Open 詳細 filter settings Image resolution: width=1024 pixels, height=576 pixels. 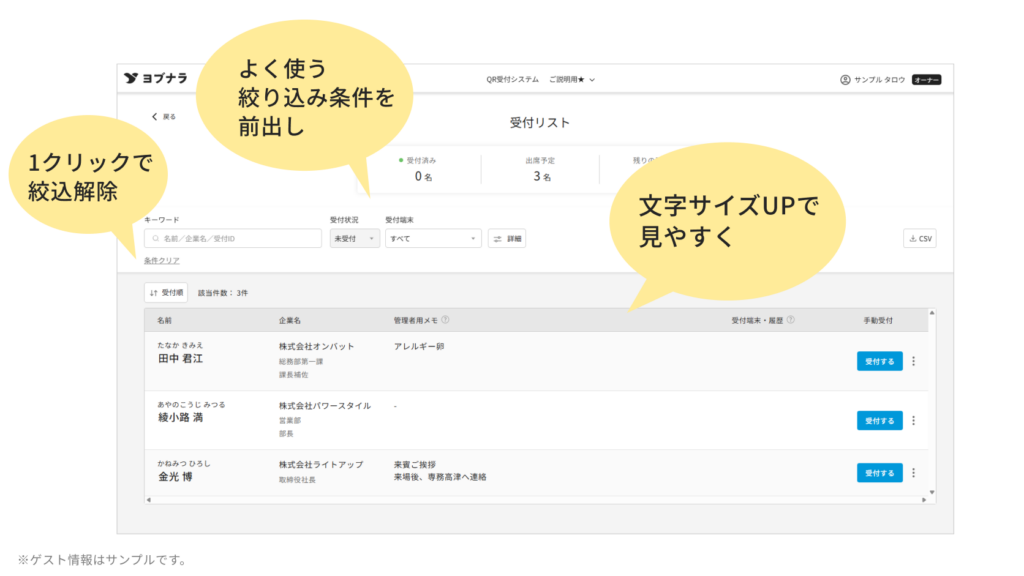tap(507, 239)
